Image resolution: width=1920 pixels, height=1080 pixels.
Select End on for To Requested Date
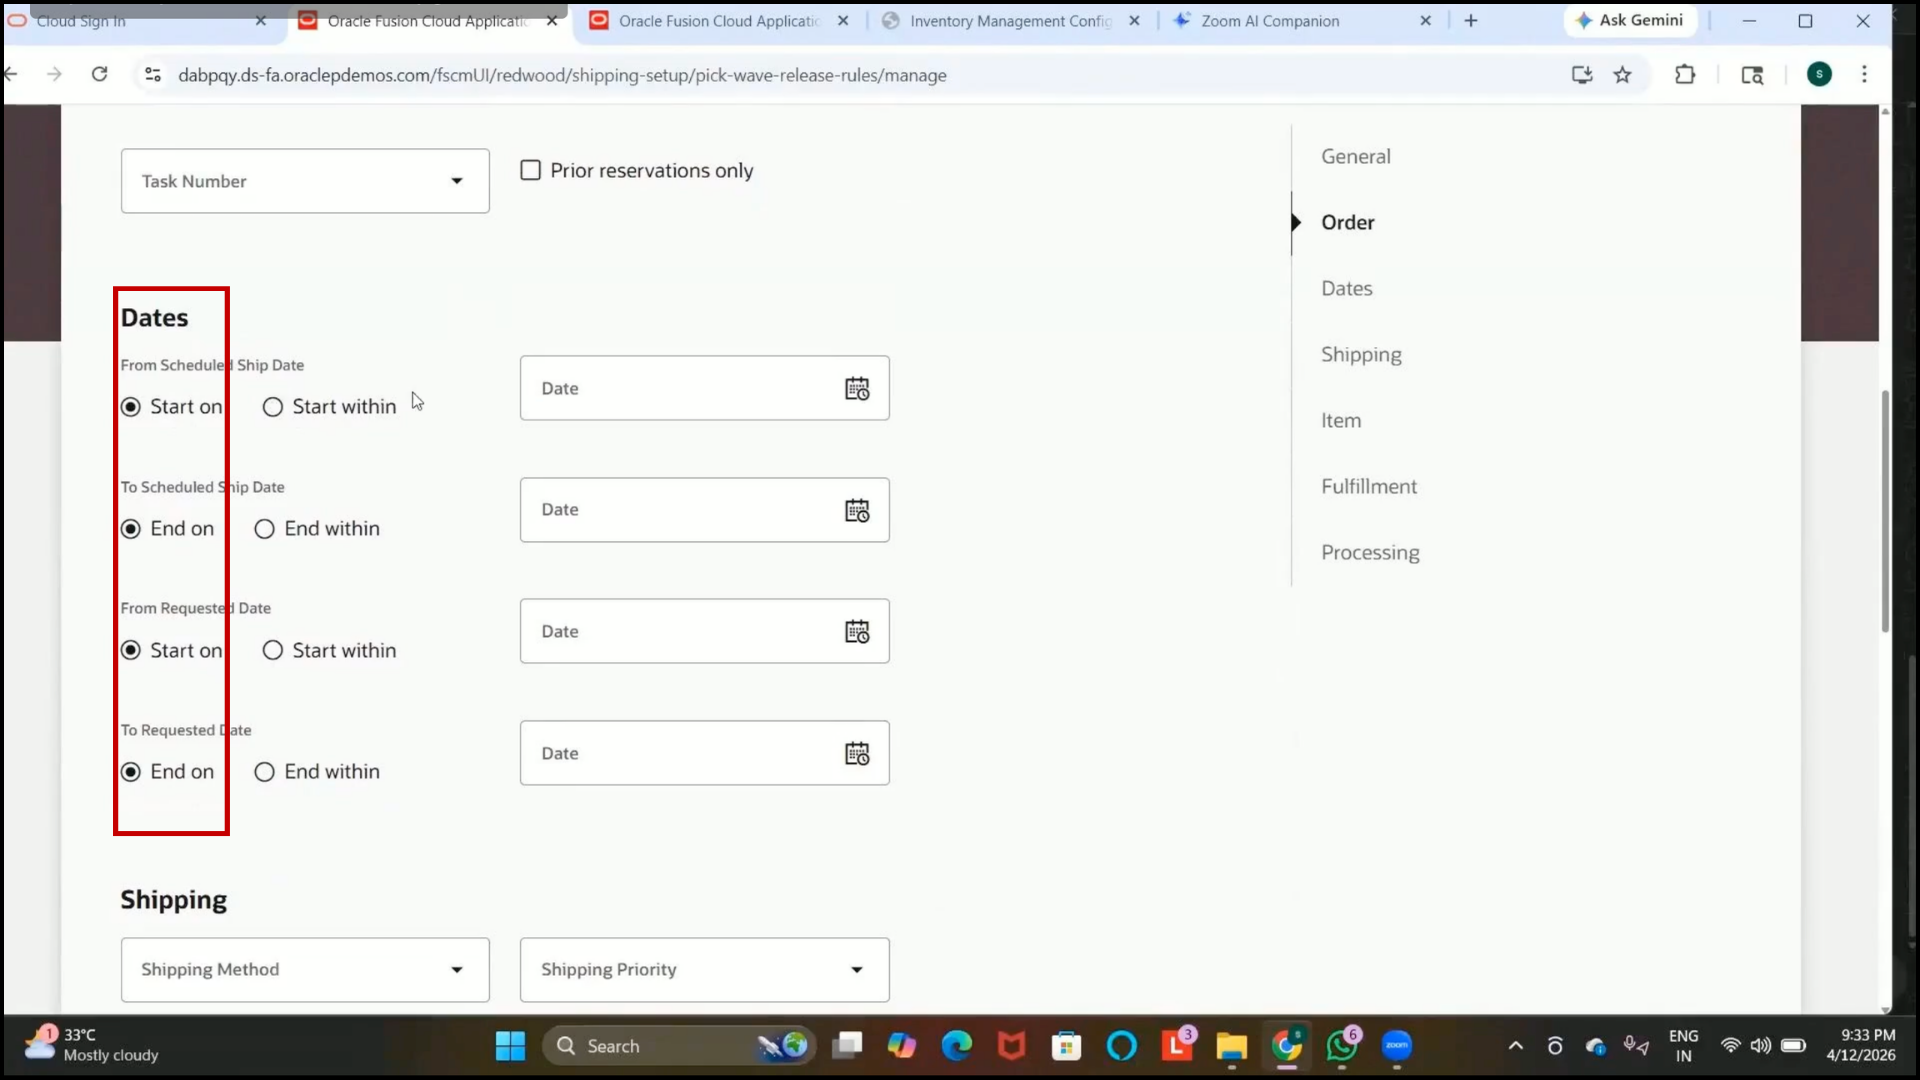click(131, 772)
